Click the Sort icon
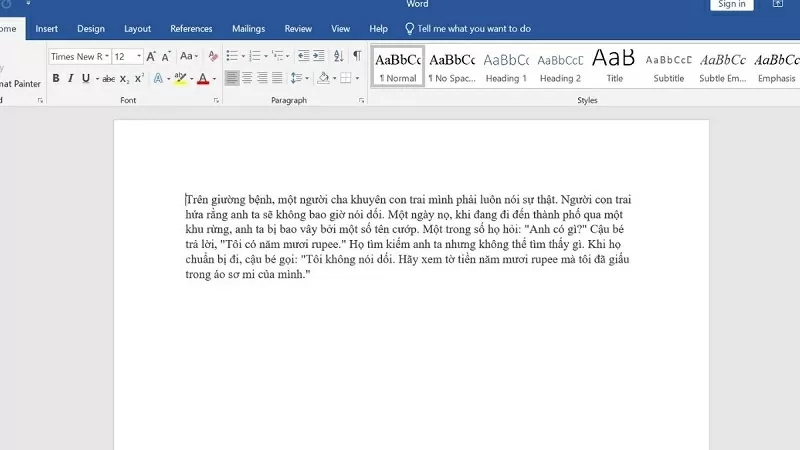This screenshot has height=450, width=800. click(x=339, y=56)
